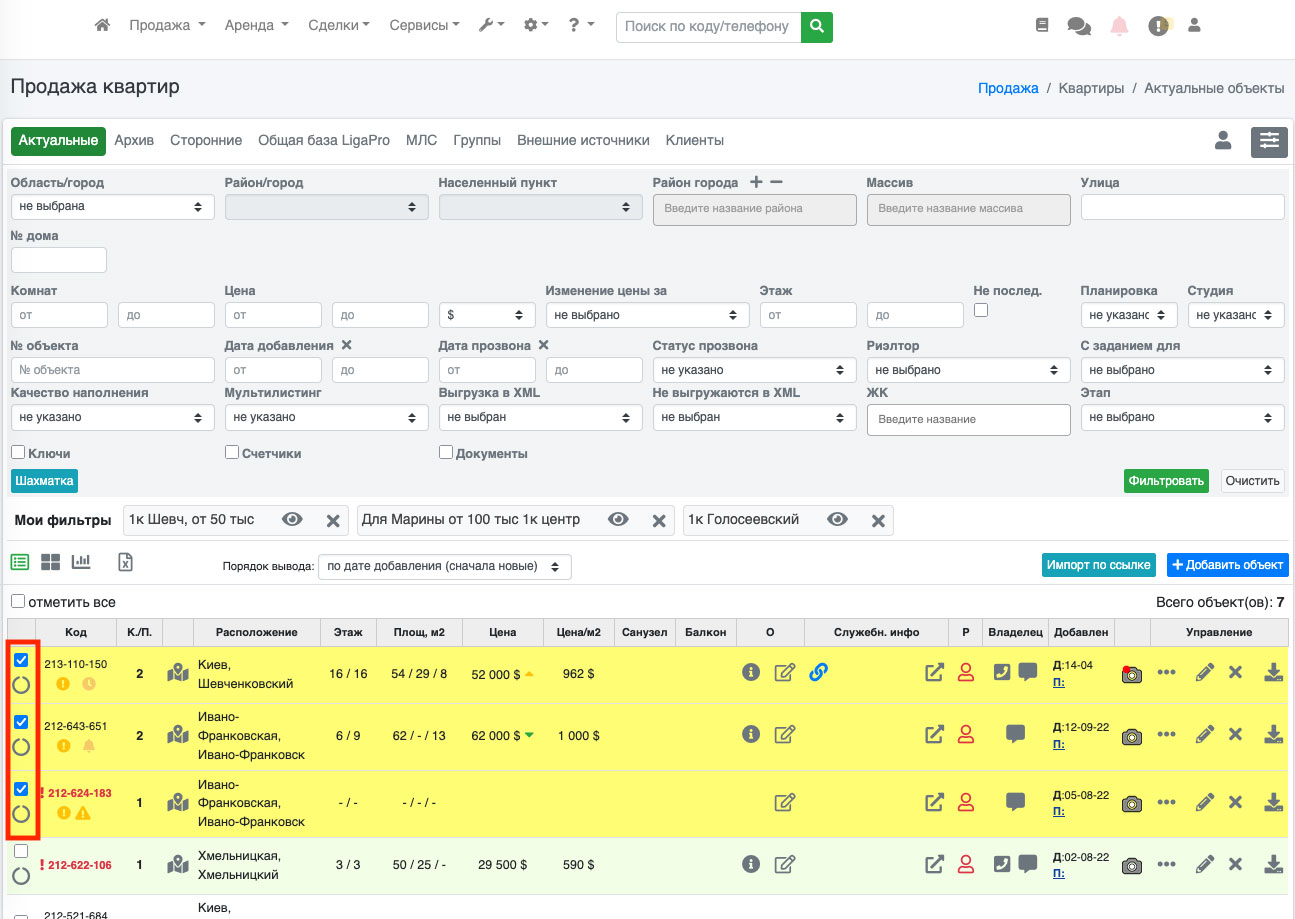
Task: Click the home icon in navbar
Action: point(102,26)
